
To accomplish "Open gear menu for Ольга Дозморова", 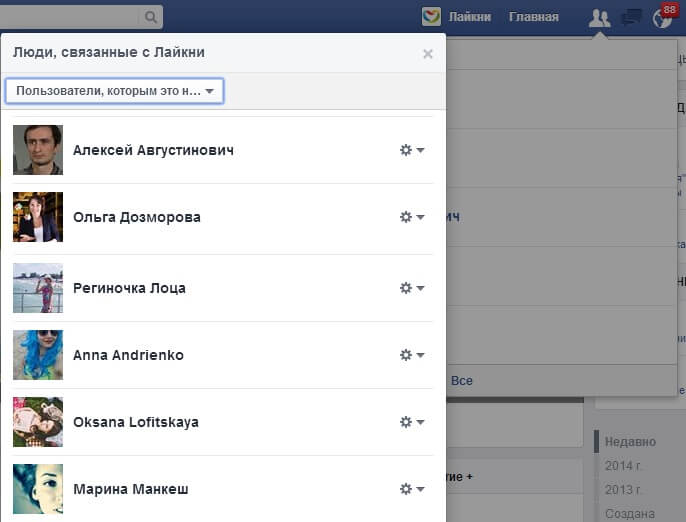I will click(412, 217).
